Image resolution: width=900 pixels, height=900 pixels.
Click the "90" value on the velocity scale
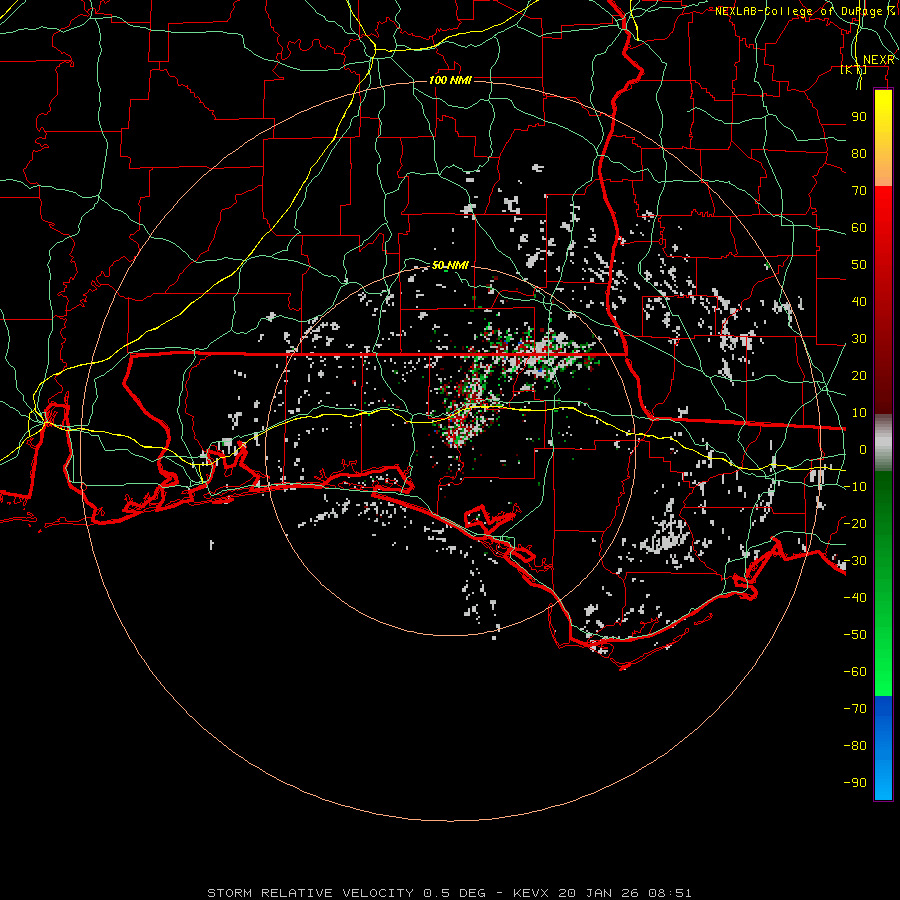[859, 117]
